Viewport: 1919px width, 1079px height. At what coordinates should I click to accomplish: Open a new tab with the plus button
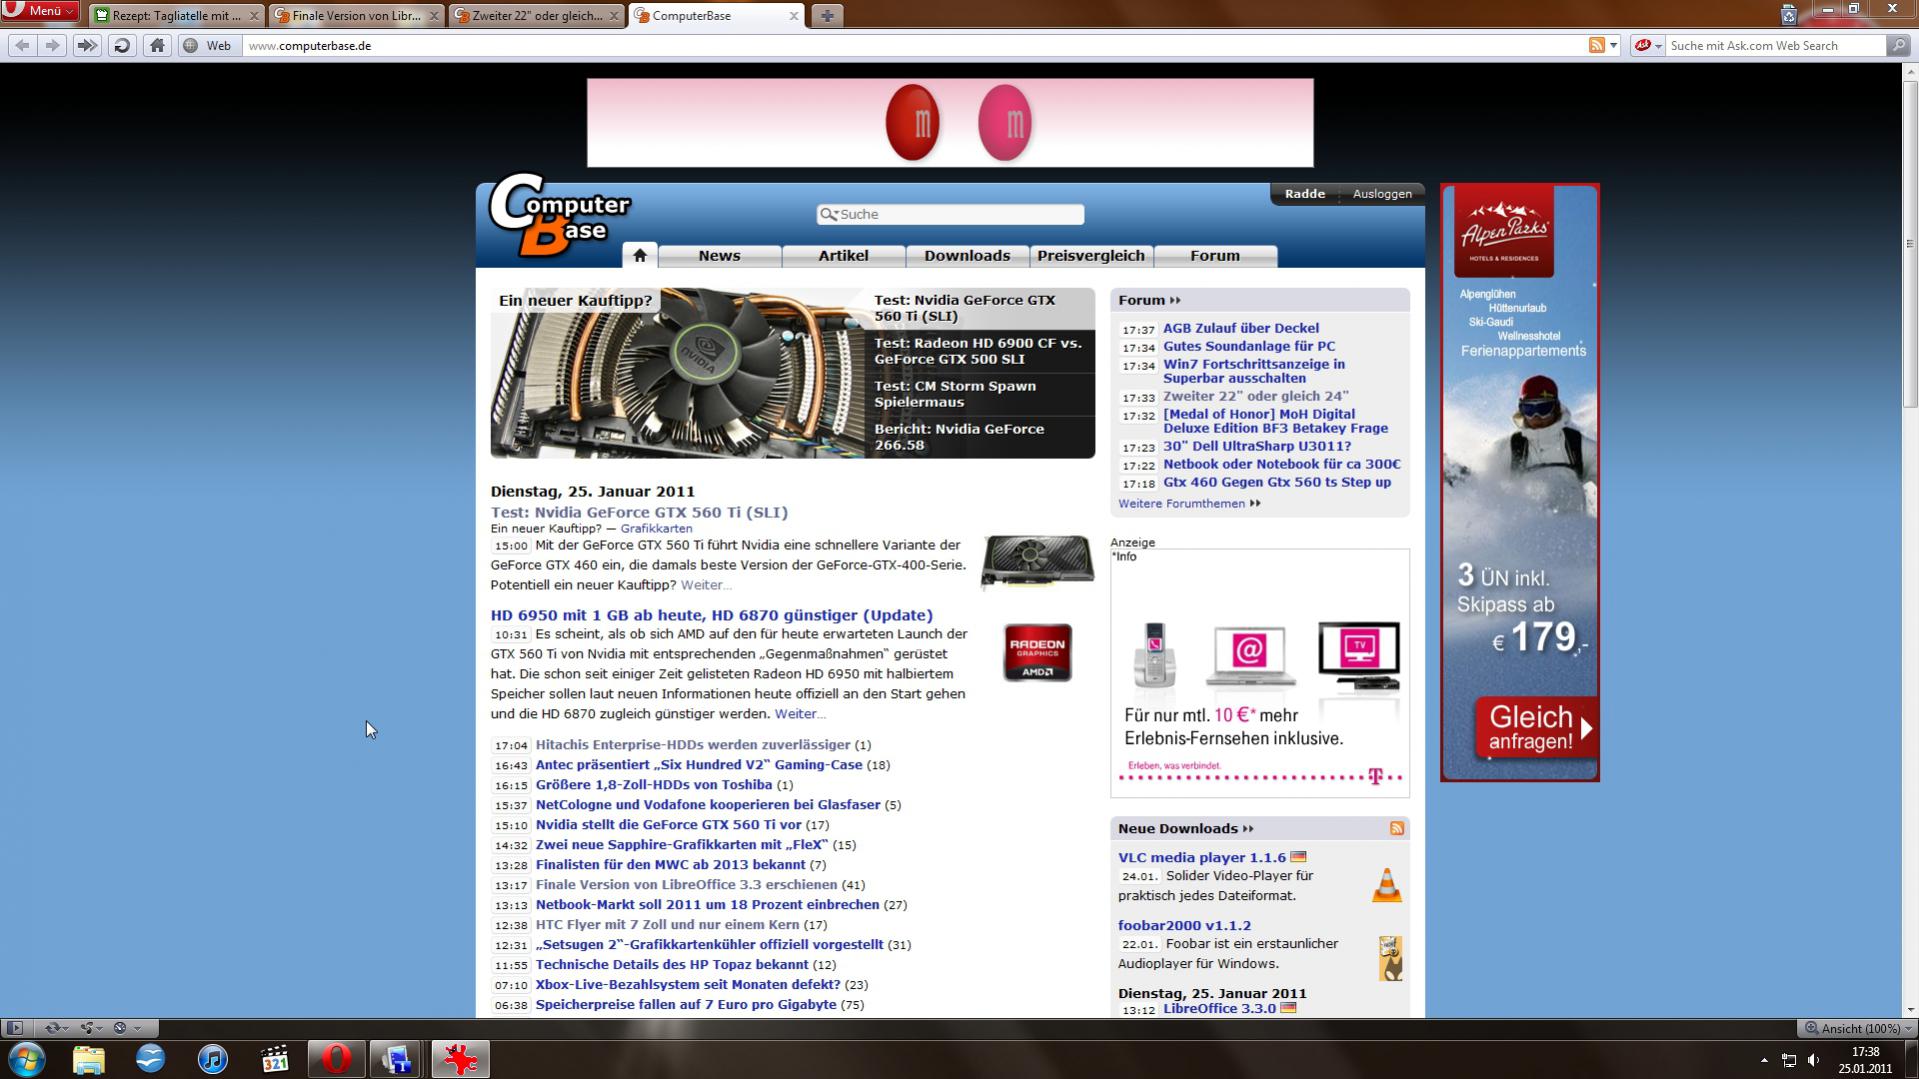(827, 15)
